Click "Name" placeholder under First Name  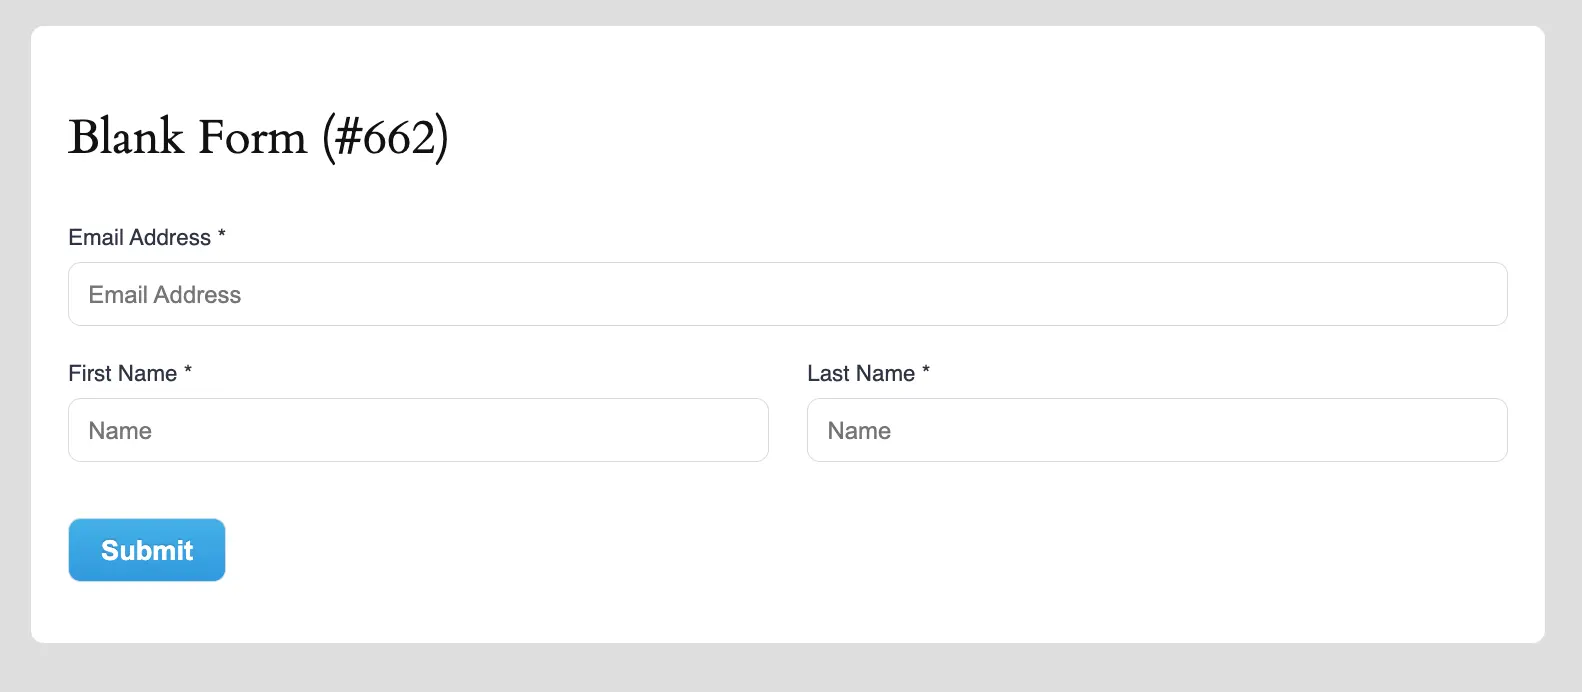tap(120, 431)
